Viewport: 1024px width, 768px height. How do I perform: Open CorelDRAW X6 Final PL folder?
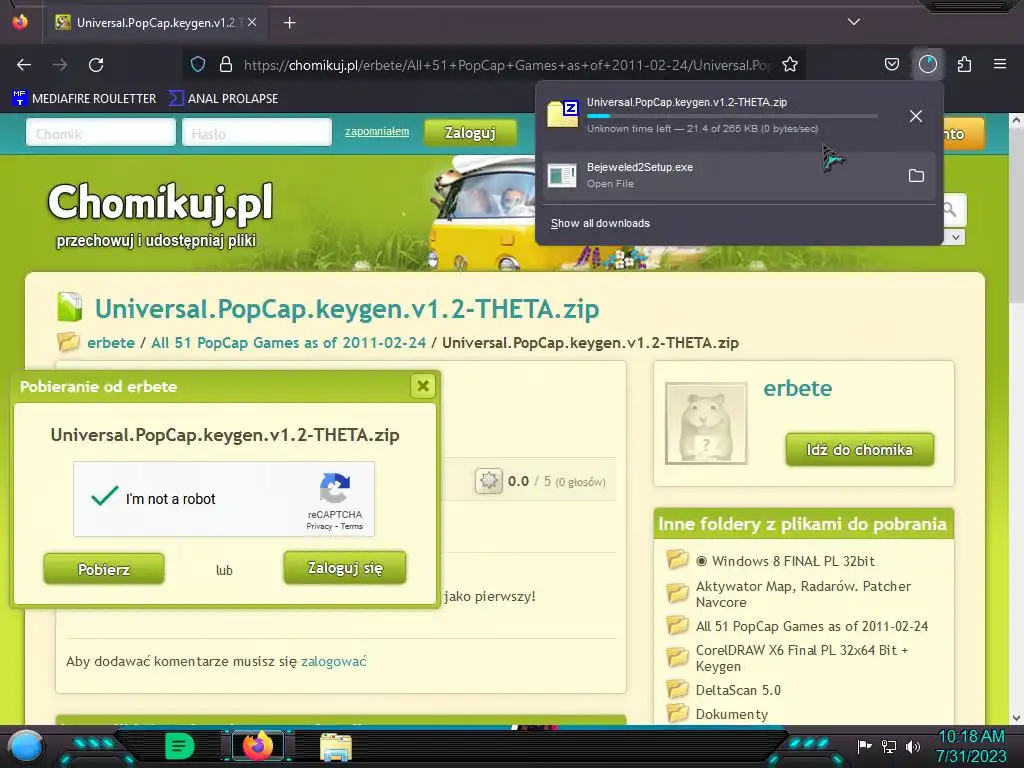802,658
